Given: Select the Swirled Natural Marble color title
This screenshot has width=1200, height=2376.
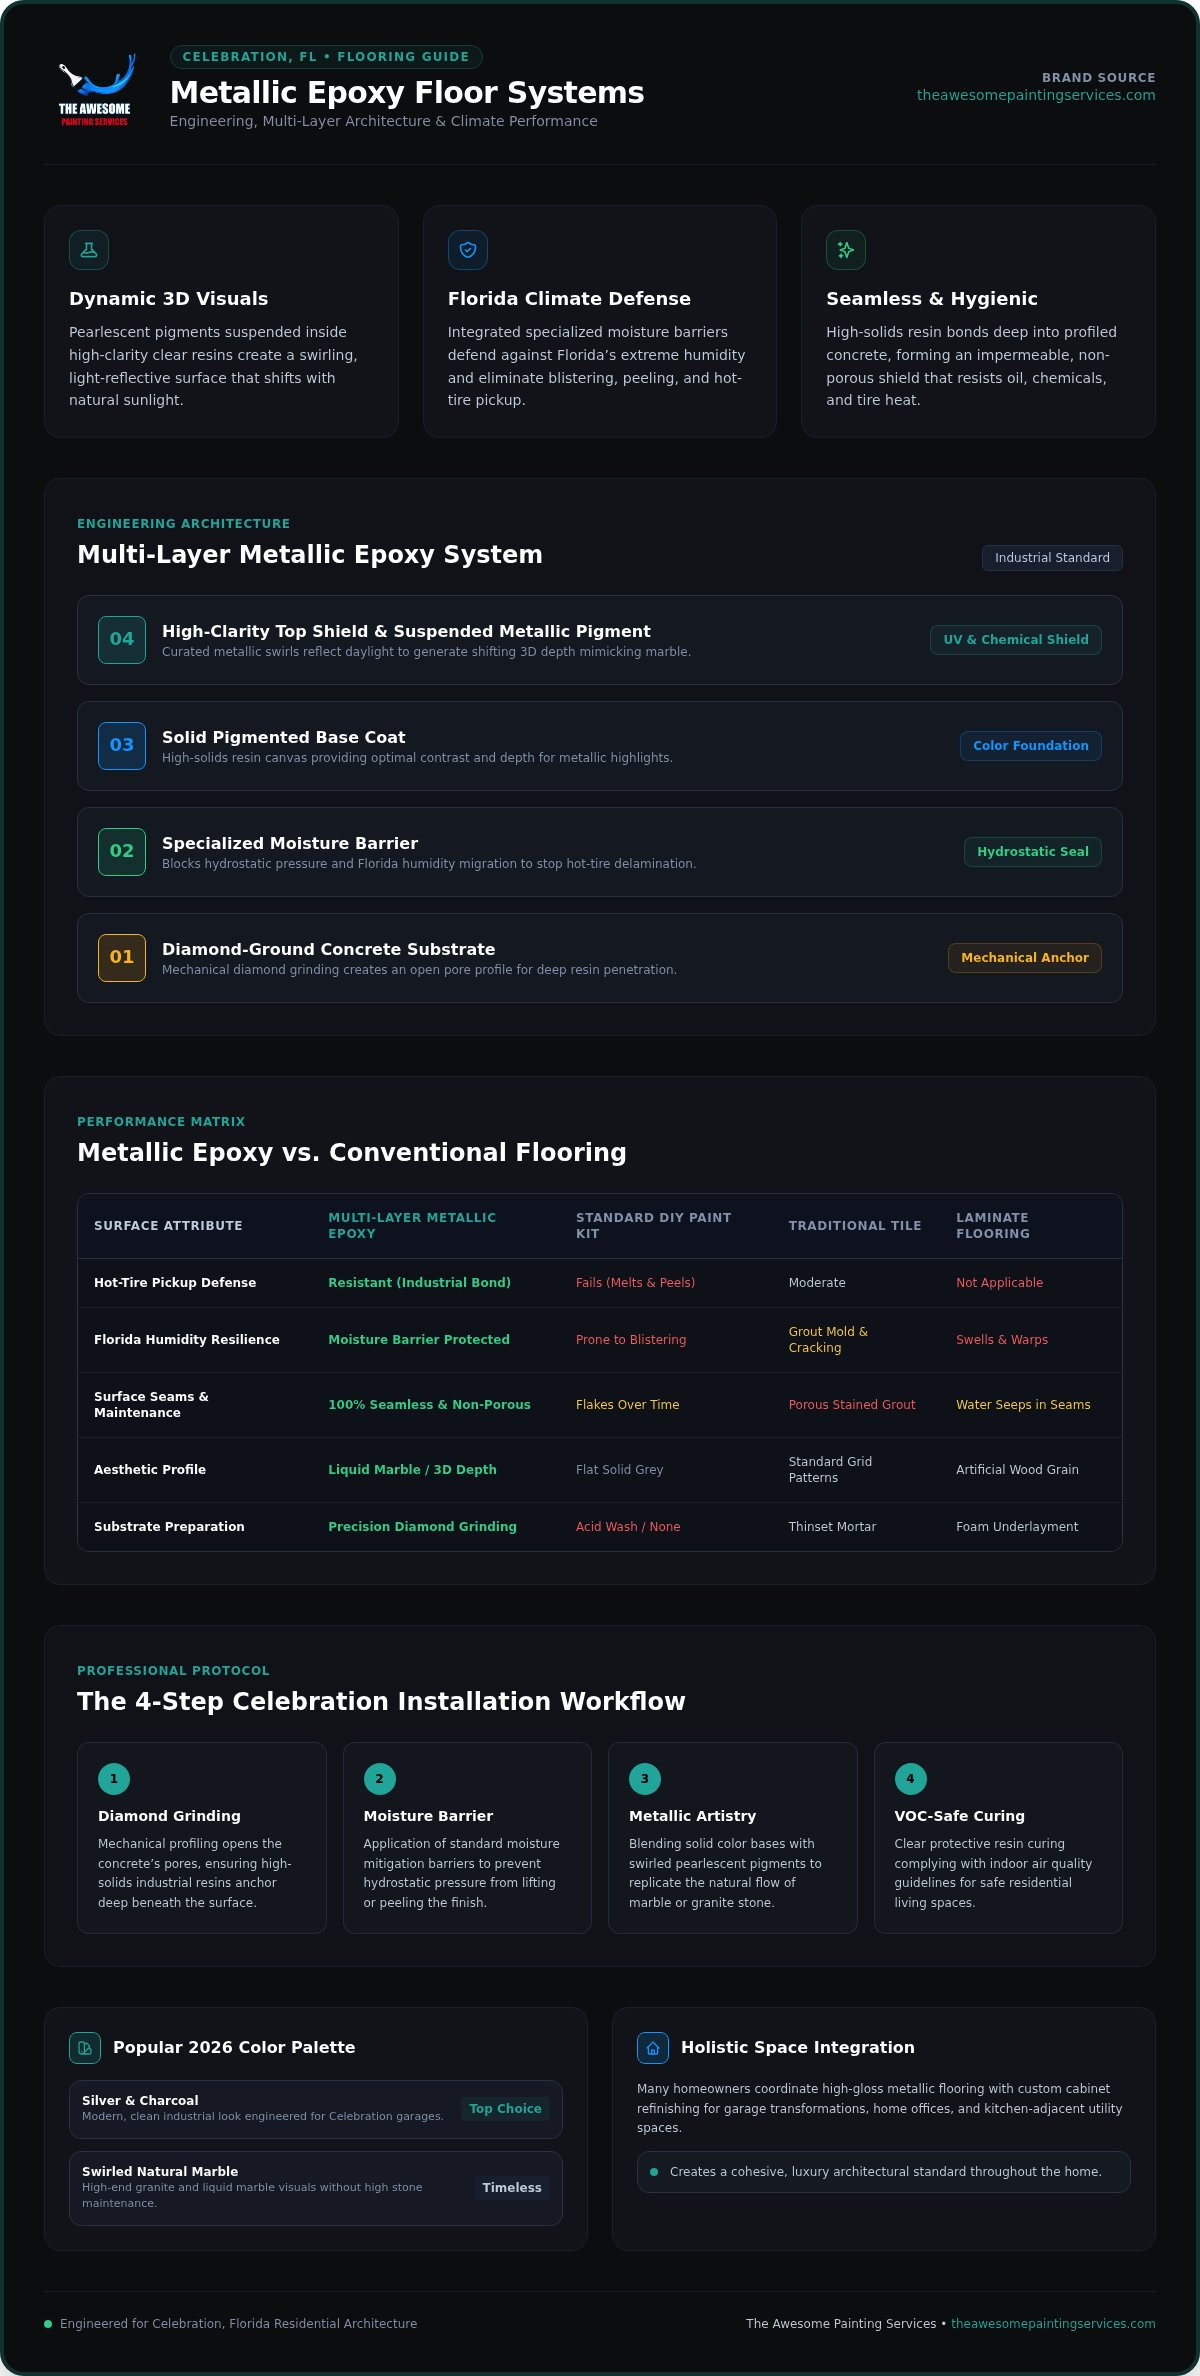Looking at the screenshot, I should pyautogui.click(x=160, y=2172).
